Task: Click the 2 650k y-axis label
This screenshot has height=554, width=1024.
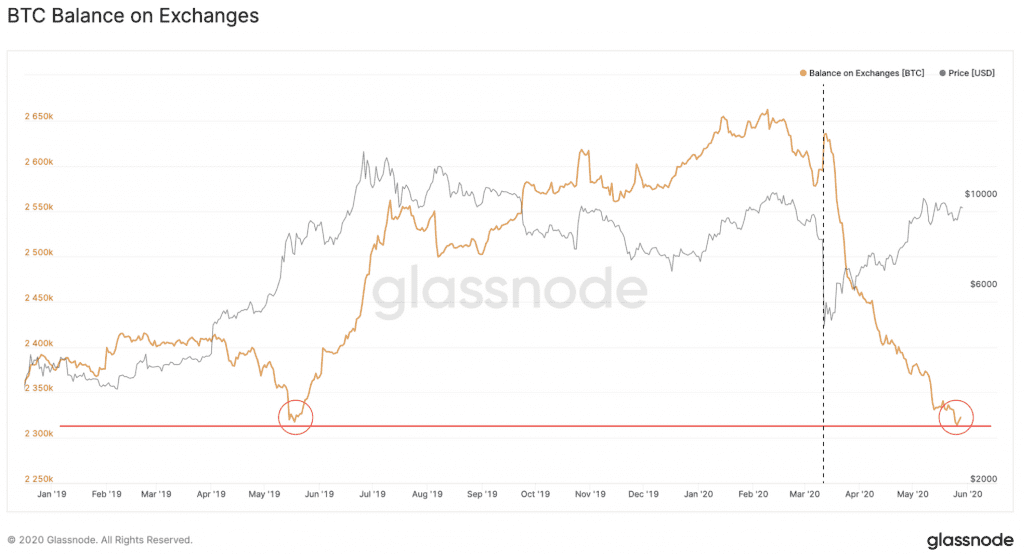Action: coord(38,117)
